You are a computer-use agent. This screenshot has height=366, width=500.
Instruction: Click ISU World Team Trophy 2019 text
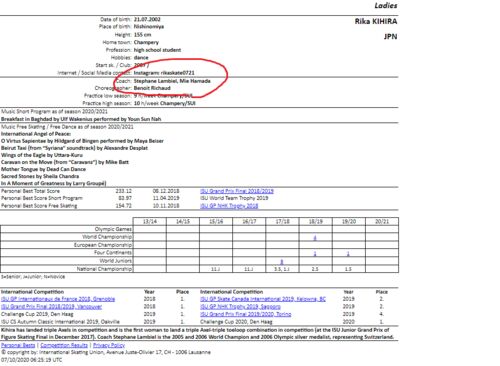234,198
